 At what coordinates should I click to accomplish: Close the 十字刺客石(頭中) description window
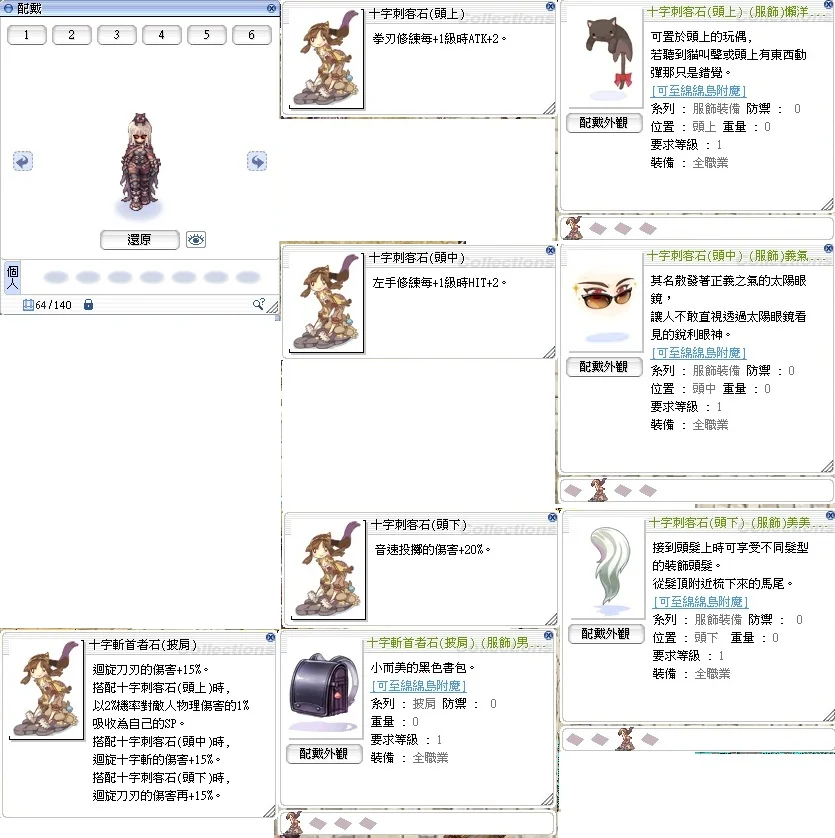(x=550, y=250)
